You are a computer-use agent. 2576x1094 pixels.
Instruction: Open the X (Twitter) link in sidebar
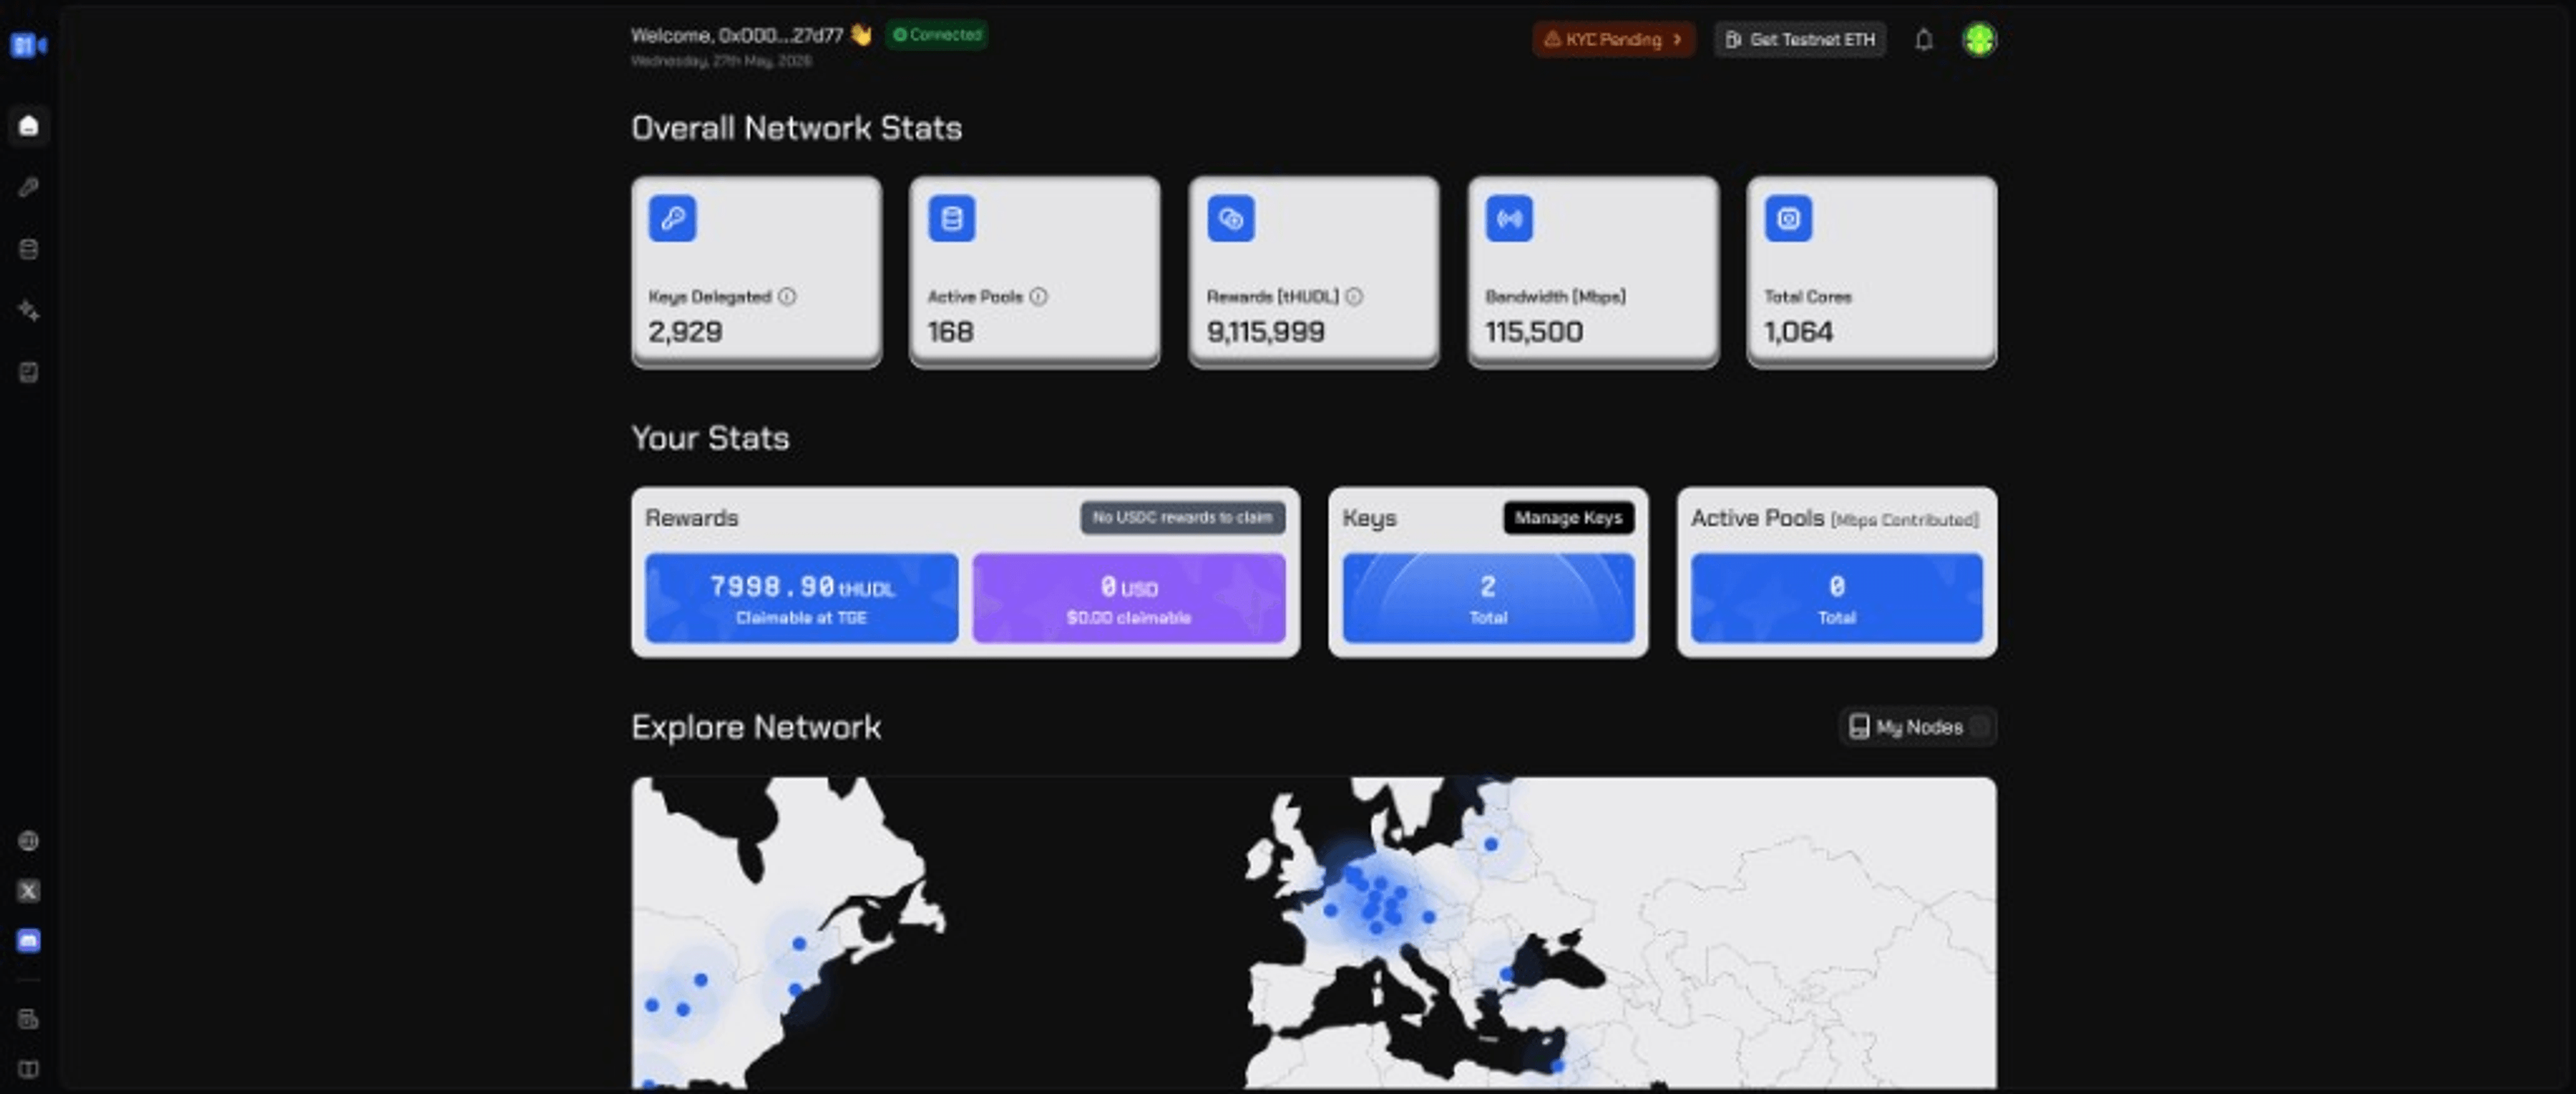click(29, 891)
